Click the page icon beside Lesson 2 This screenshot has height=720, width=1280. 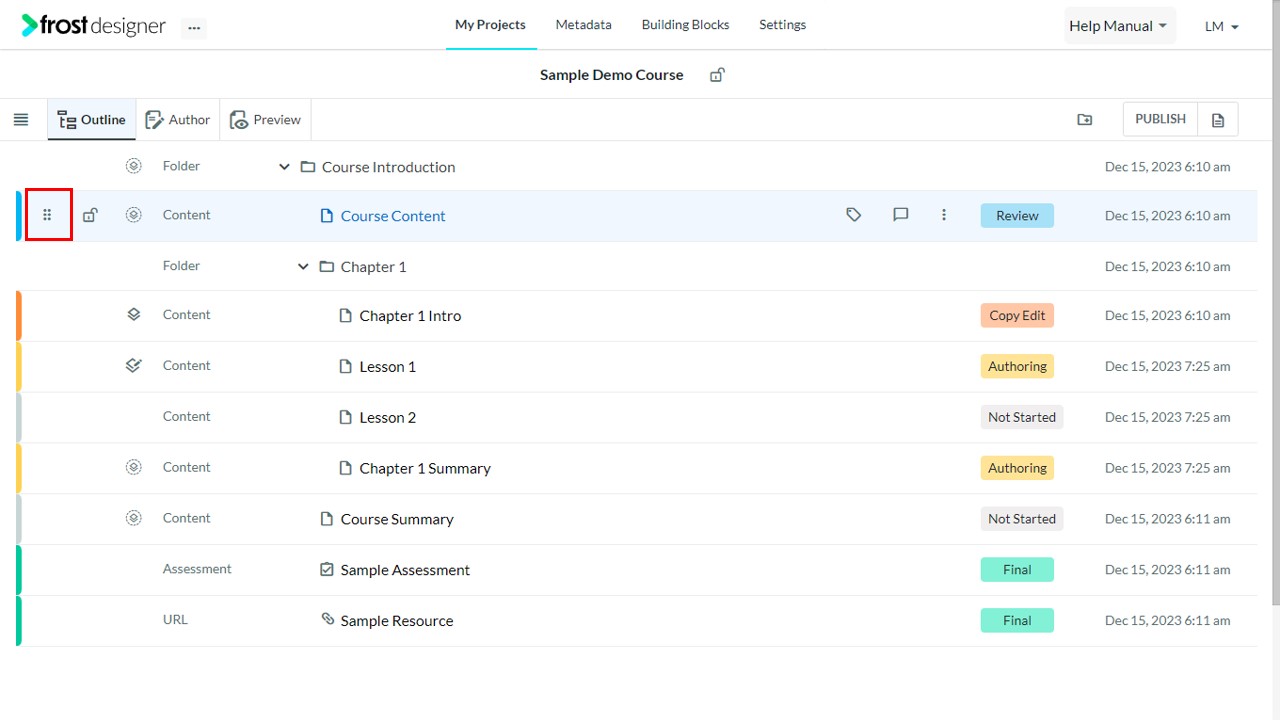coord(346,418)
